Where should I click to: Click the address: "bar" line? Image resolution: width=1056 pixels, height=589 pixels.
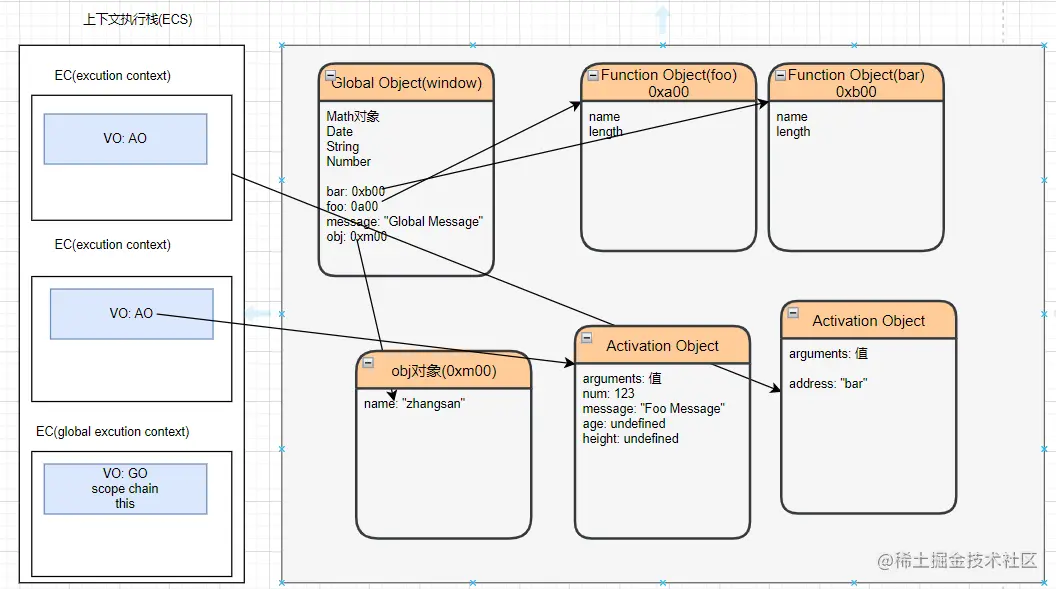tap(828, 384)
